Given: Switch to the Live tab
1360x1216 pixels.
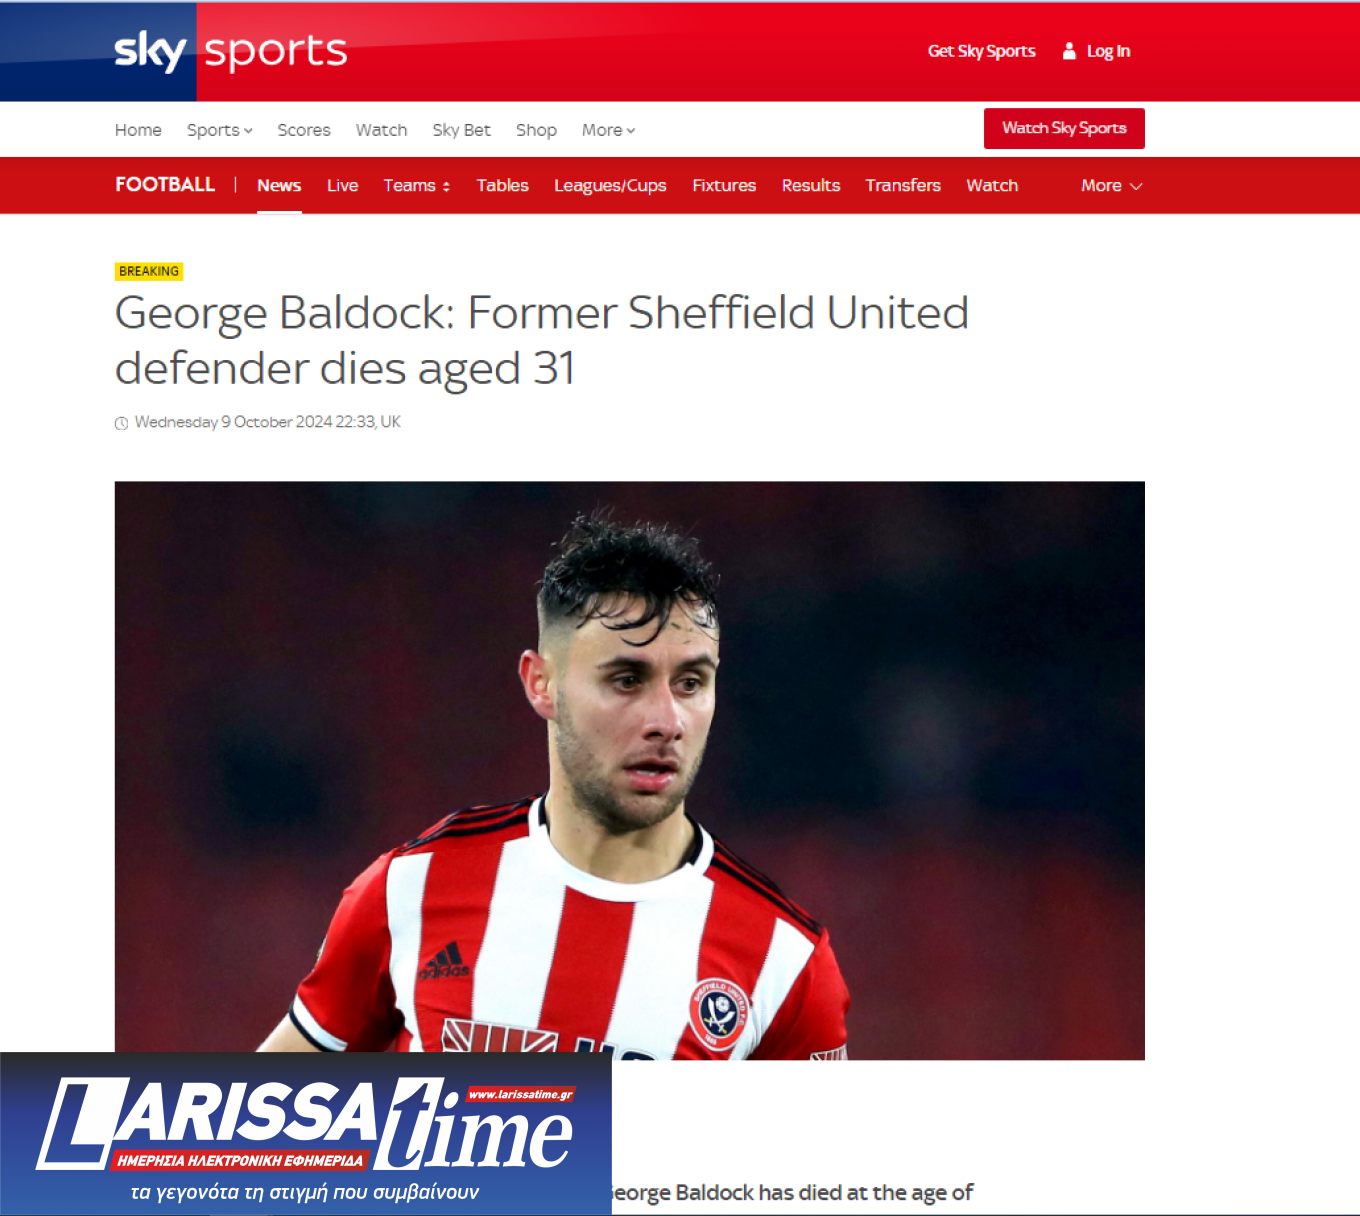Looking at the screenshot, I should point(342,186).
